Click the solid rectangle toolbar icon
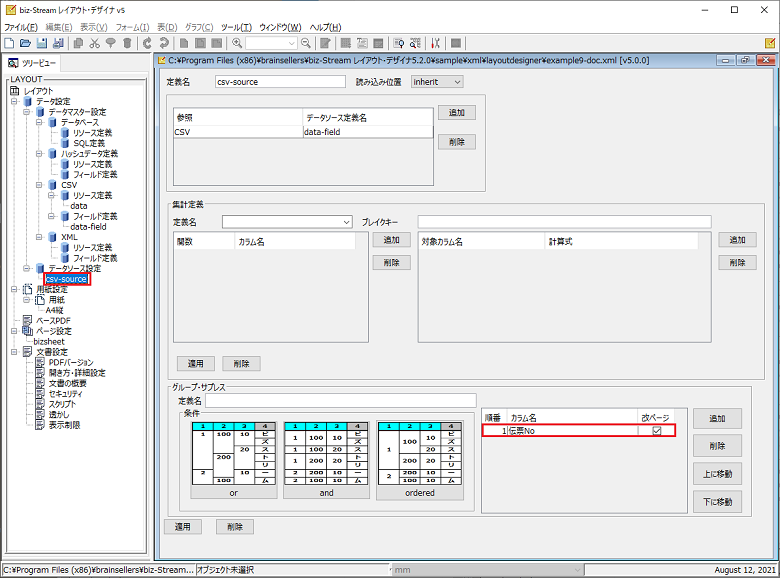780x578 pixels. point(456,43)
